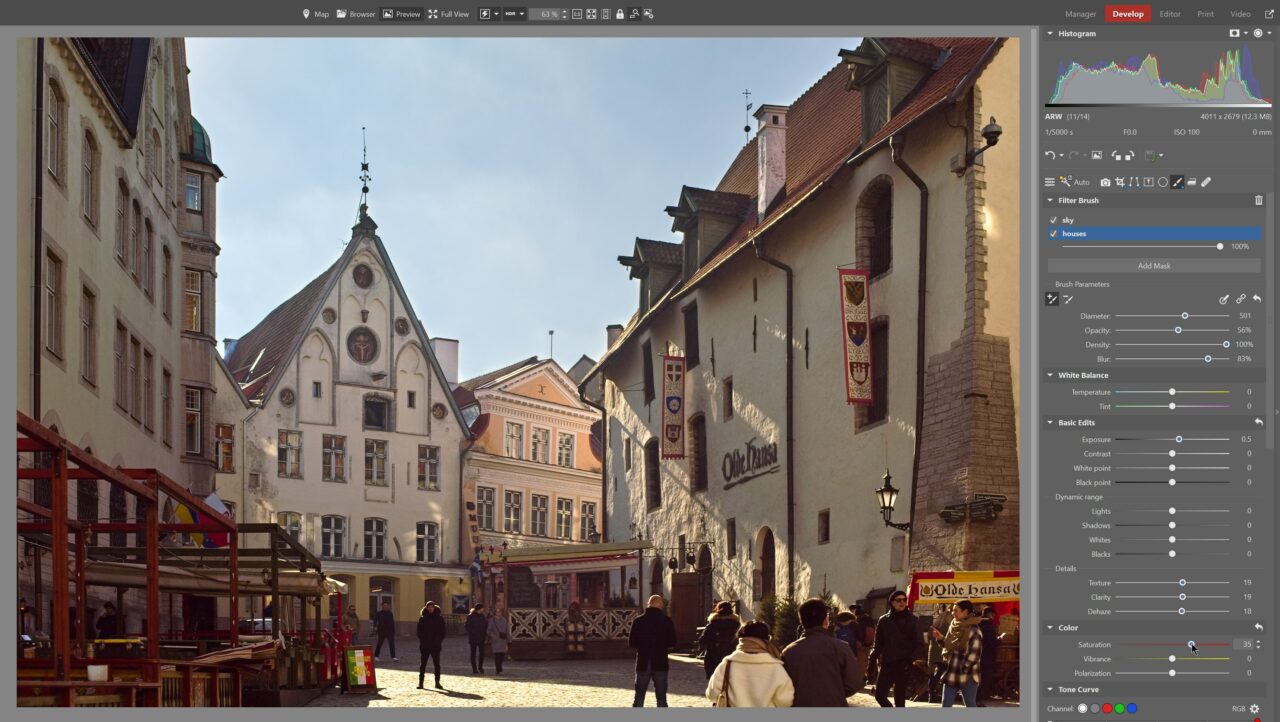Show the original image icon
This screenshot has width=1280, height=722.
coord(1096,155)
